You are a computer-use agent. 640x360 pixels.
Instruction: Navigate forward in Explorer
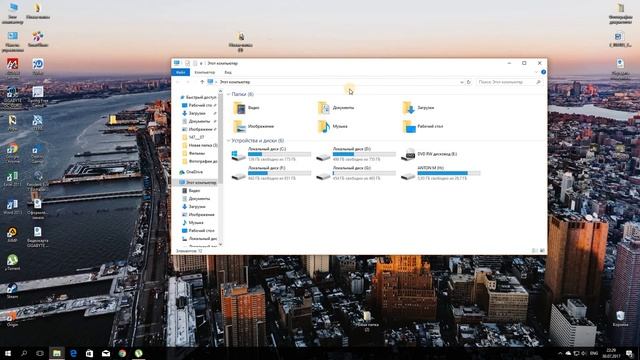(x=188, y=82)
